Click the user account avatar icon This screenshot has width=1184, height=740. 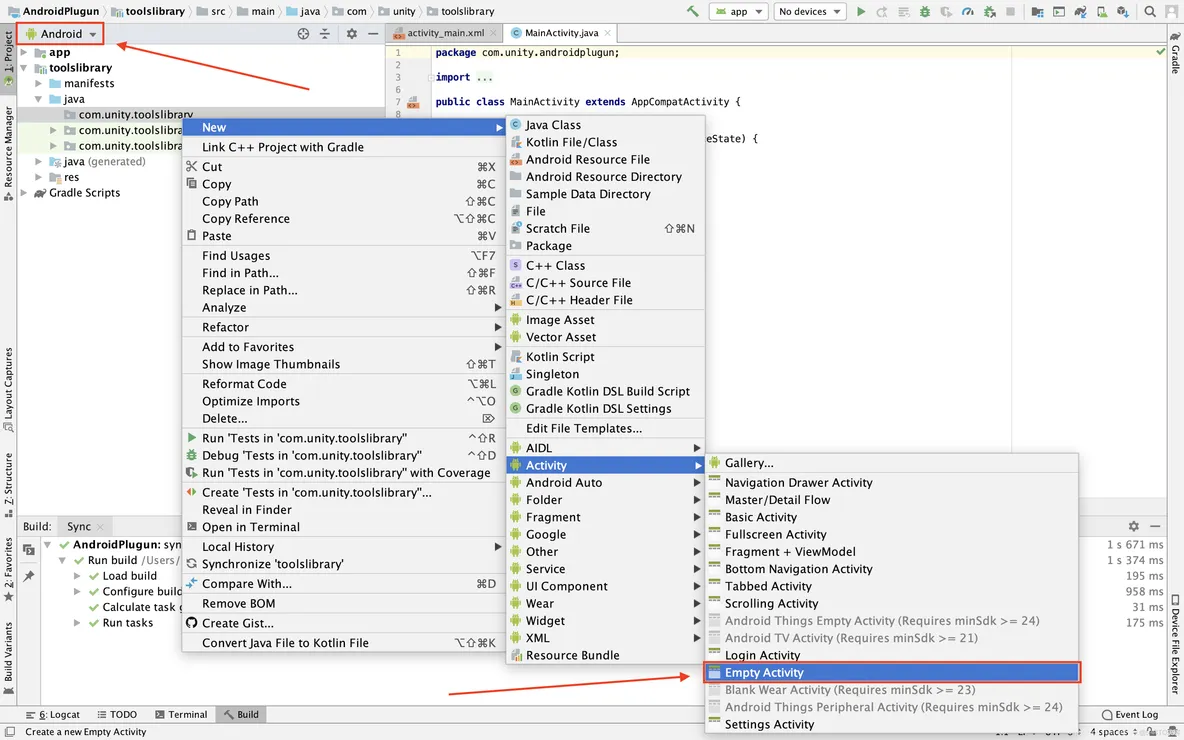[x=1171, y=11]
